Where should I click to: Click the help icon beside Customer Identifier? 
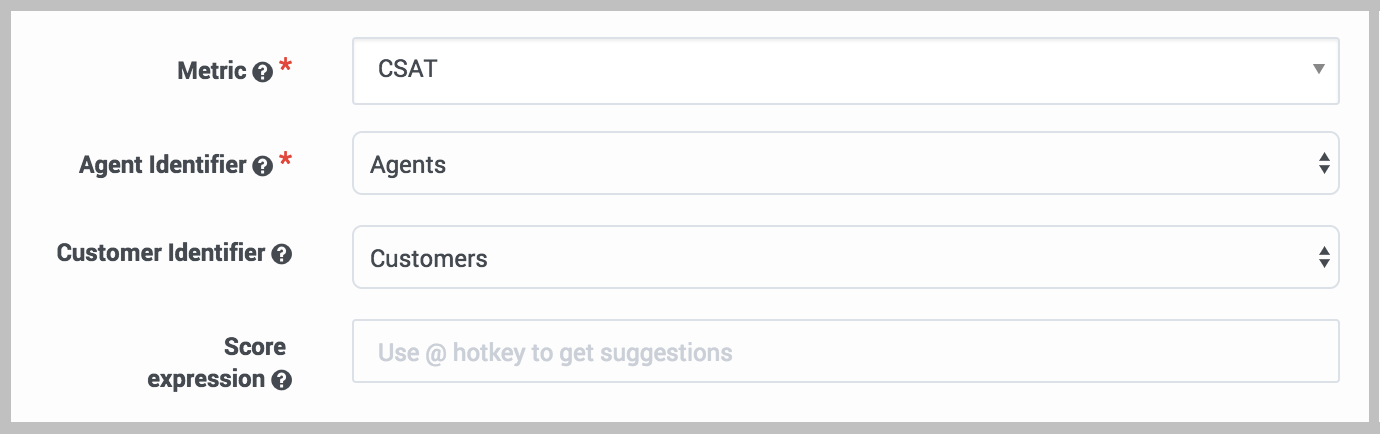coord(282,254)
